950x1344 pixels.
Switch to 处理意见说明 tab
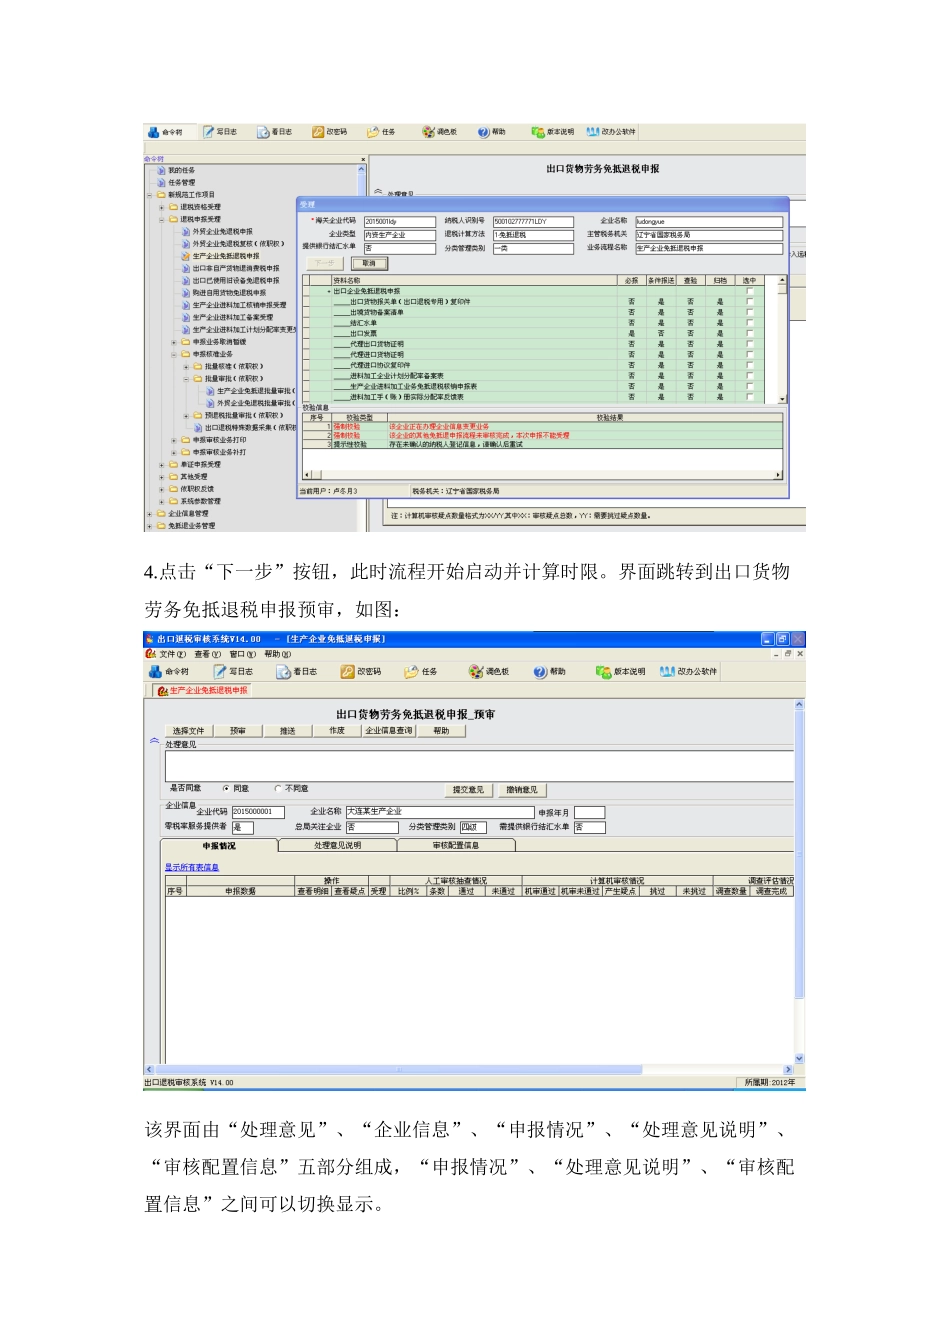coord(337,846)
